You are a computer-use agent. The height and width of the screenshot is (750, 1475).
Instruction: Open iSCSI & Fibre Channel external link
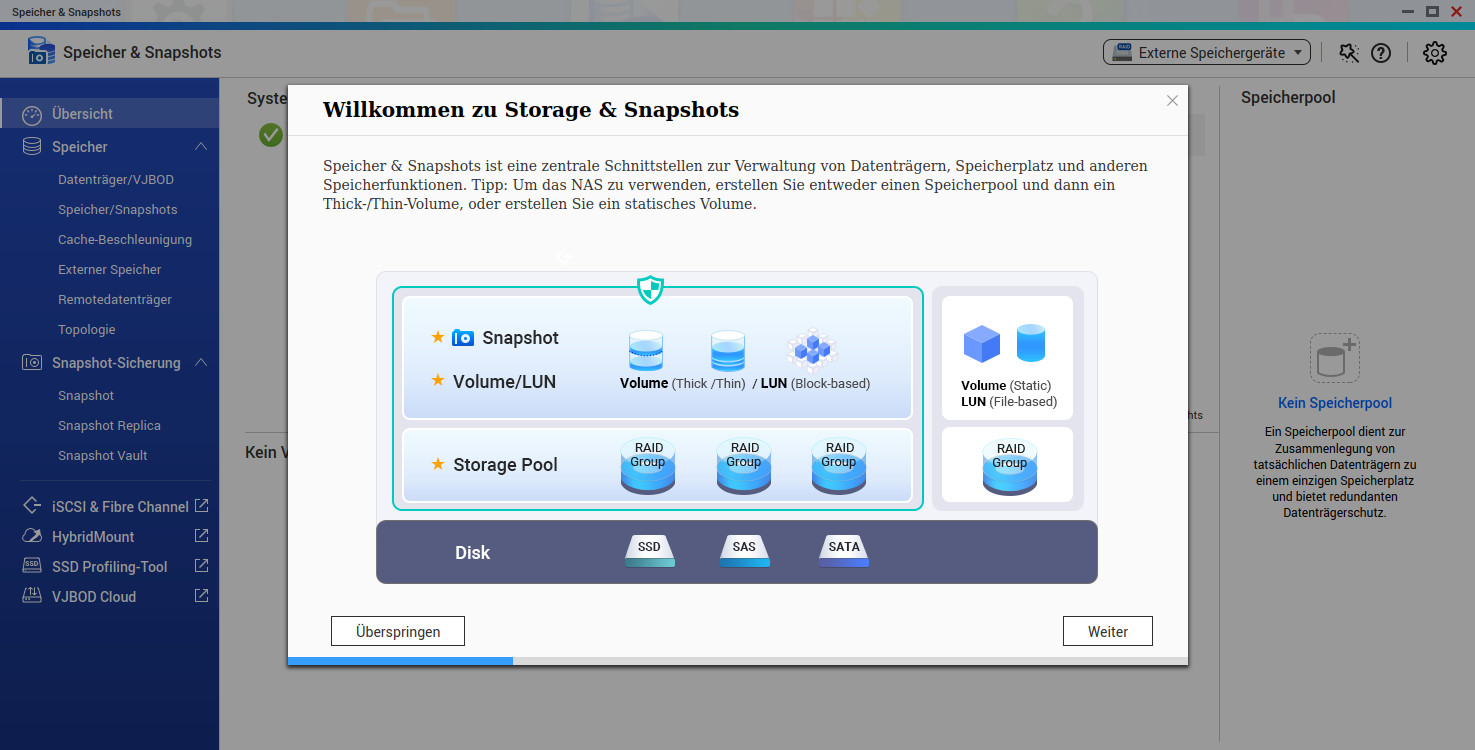click(x=201, y=506)
